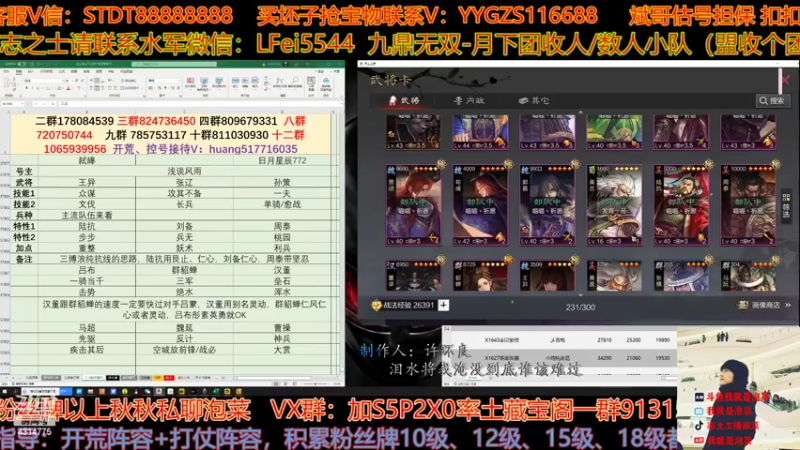
Task: Click the Excel title bar search box
Action: 174,64
